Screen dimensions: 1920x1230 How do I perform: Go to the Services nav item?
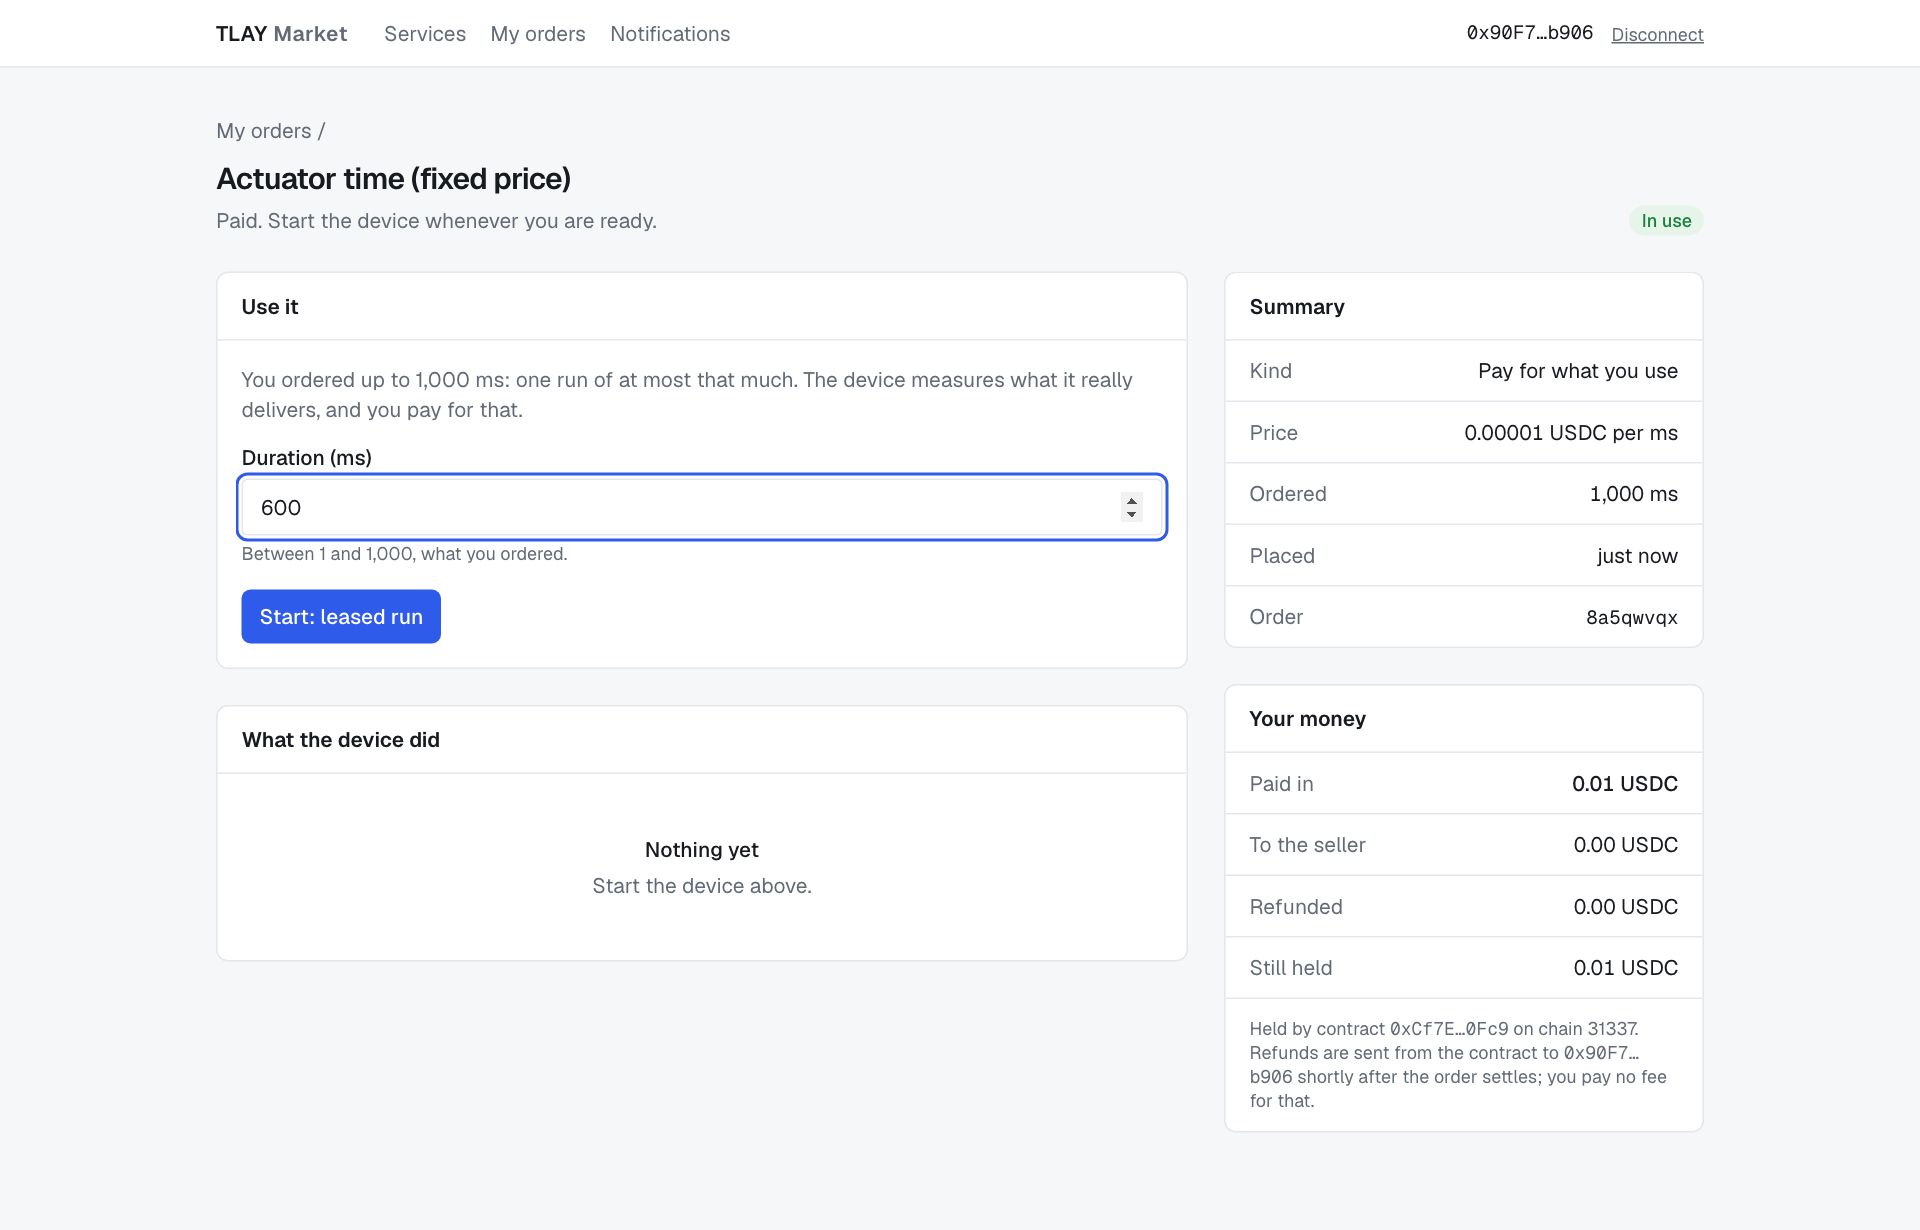425,34
